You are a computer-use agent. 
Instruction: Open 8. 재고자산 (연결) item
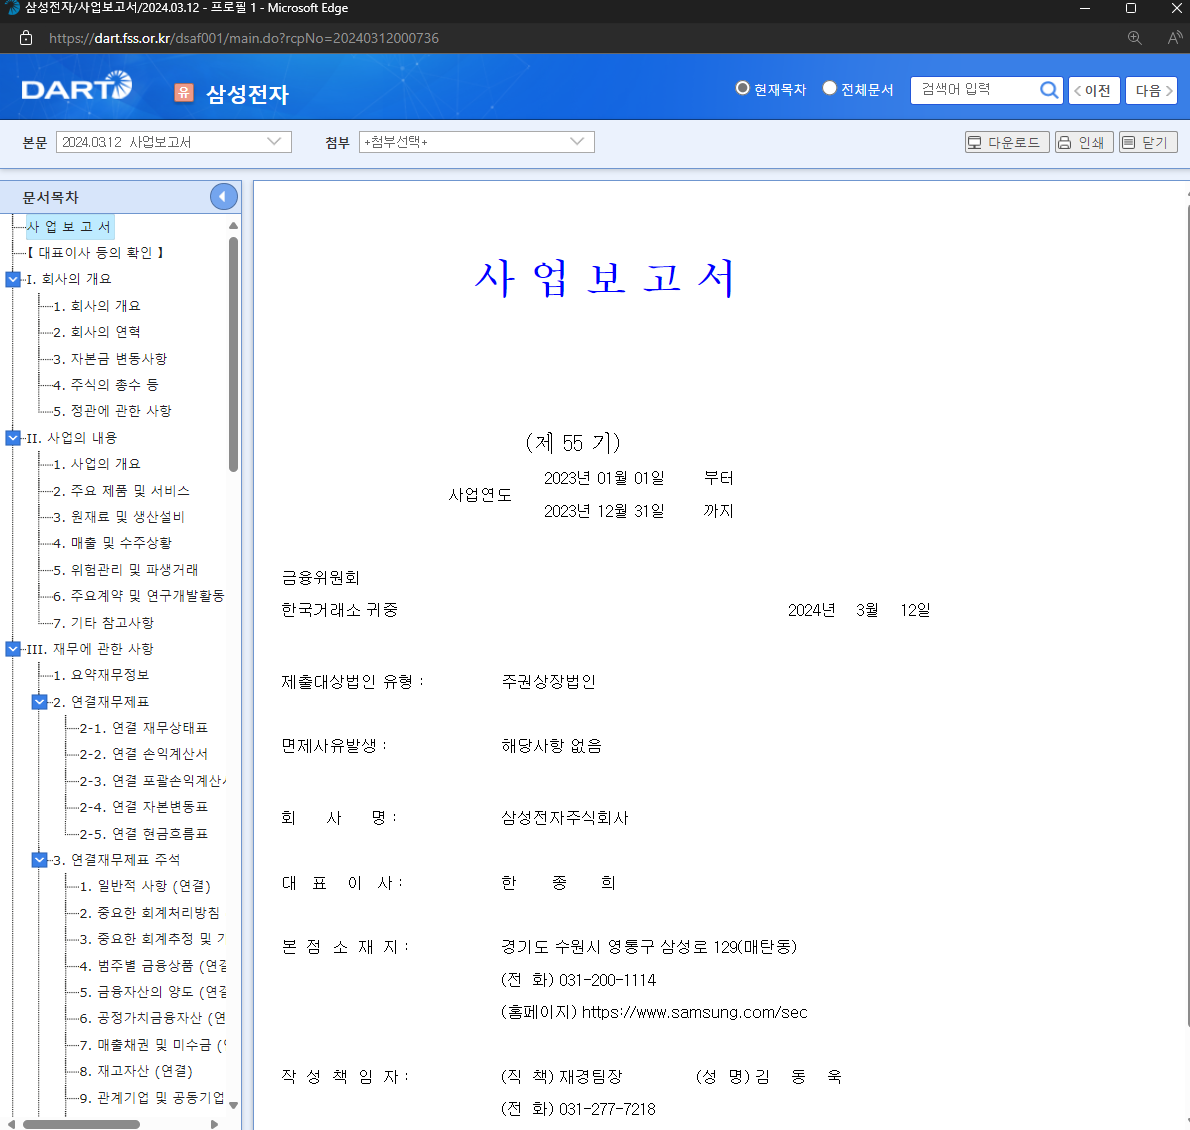click(136, 1071)
